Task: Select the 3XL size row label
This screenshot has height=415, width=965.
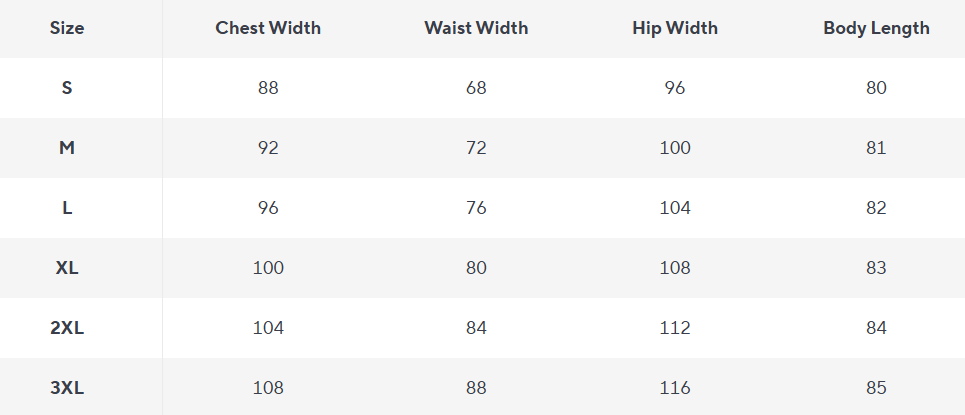Action: tap(67, 388)
